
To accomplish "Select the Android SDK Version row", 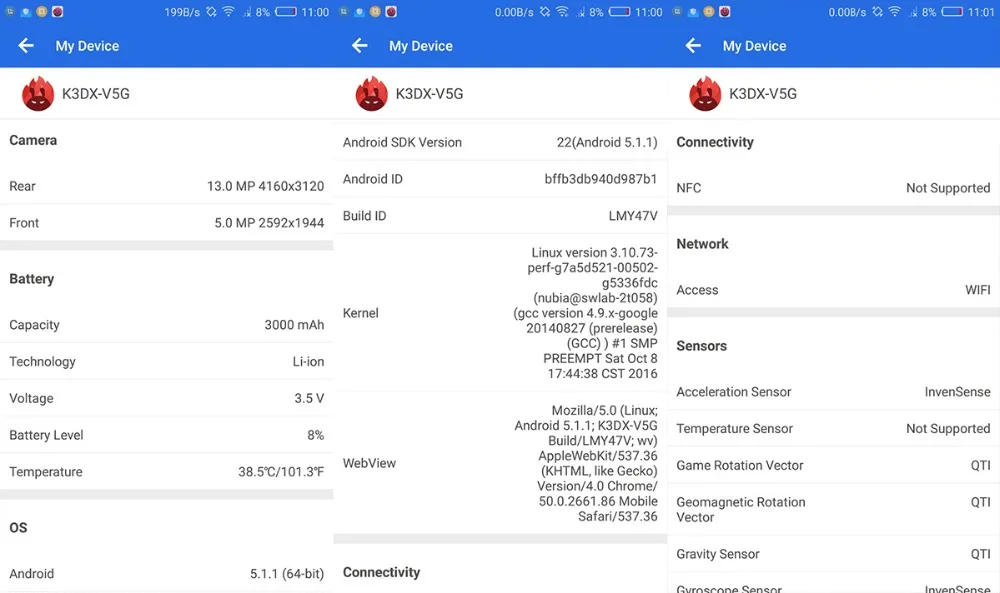I will 500,142.
